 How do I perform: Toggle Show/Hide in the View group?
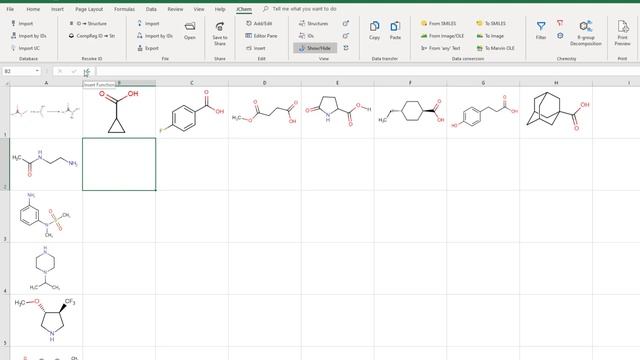[315, 48]
